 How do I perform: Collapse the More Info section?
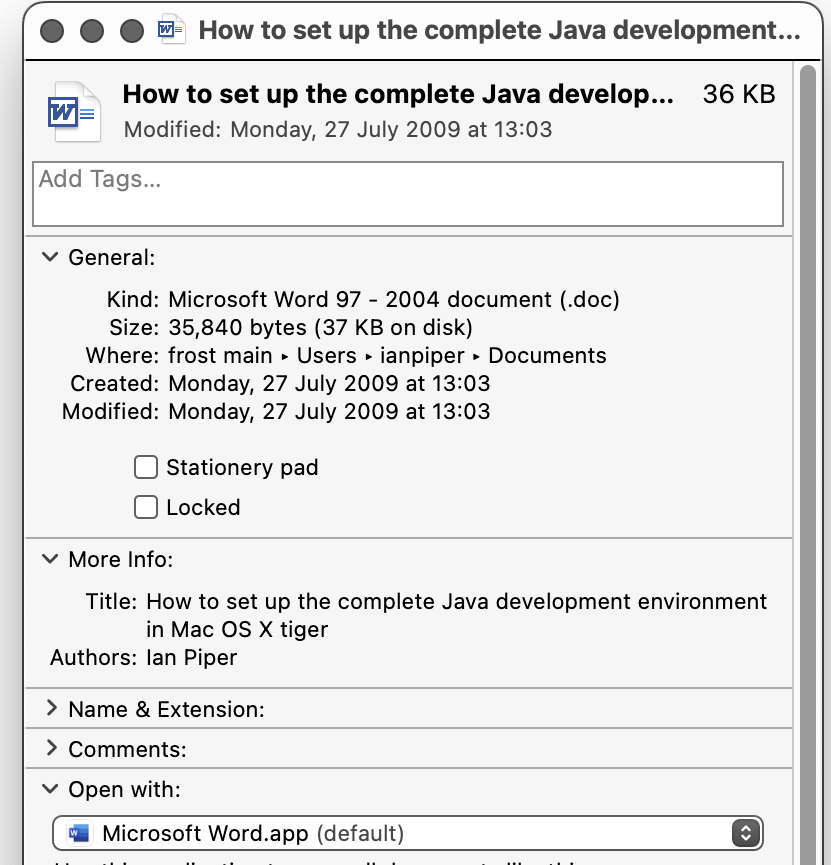click(x=50, y=559)
